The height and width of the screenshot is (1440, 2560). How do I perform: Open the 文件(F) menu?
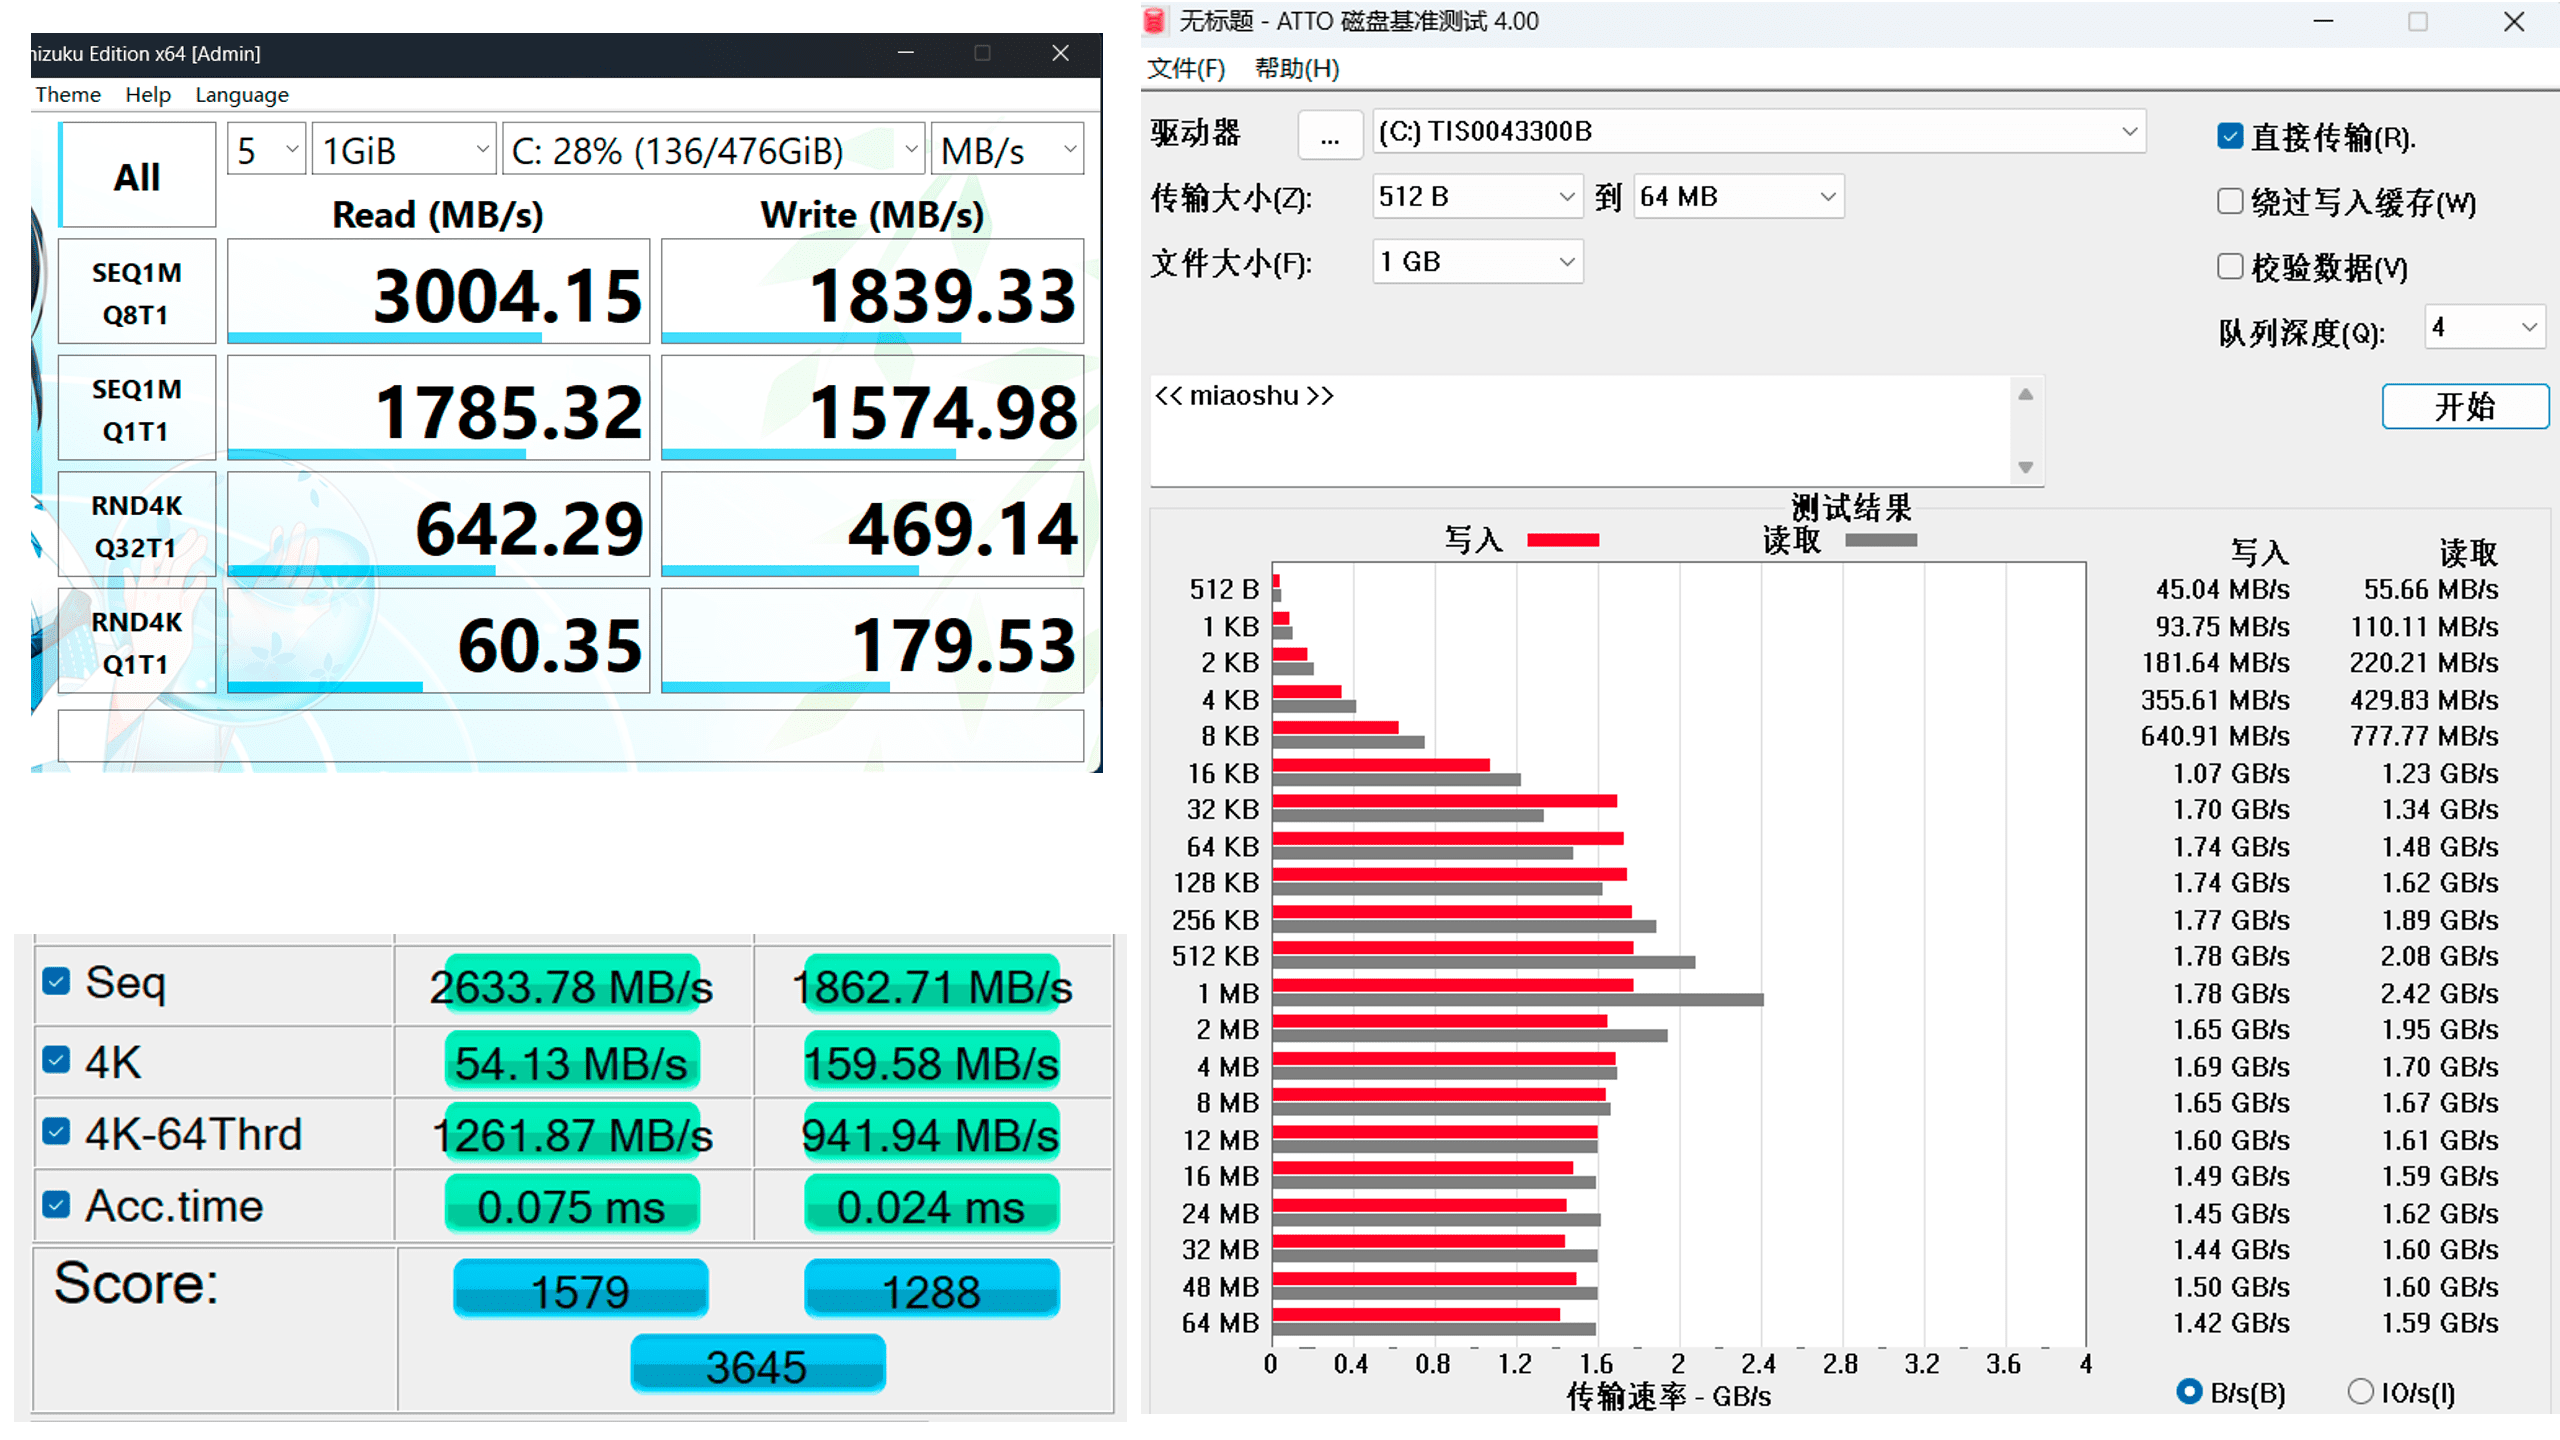pos(1185,68)
